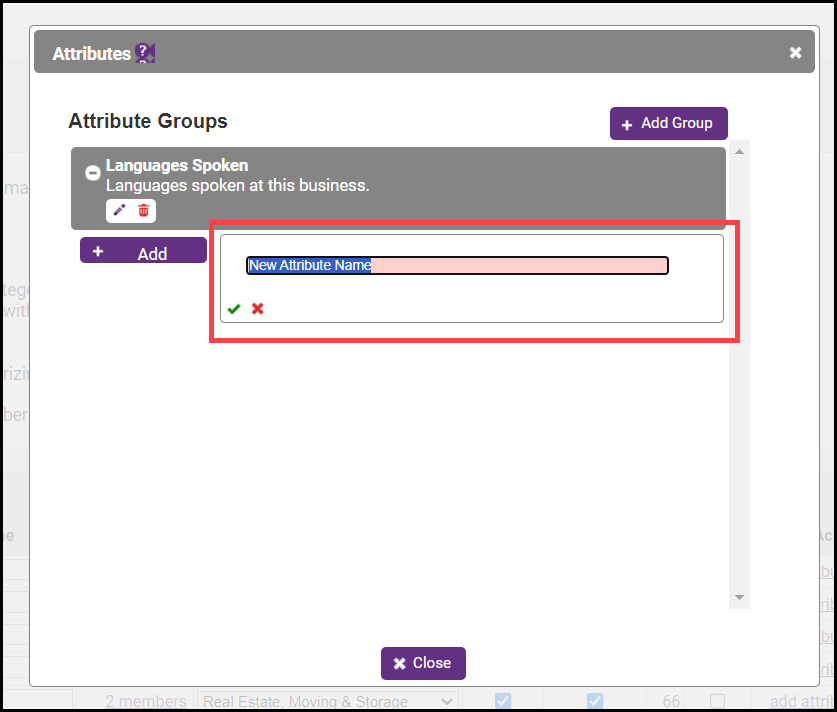Click the help icon beside Attributes title
The height and width of the screenshot is (712, 837).
[x=145, y=53]
